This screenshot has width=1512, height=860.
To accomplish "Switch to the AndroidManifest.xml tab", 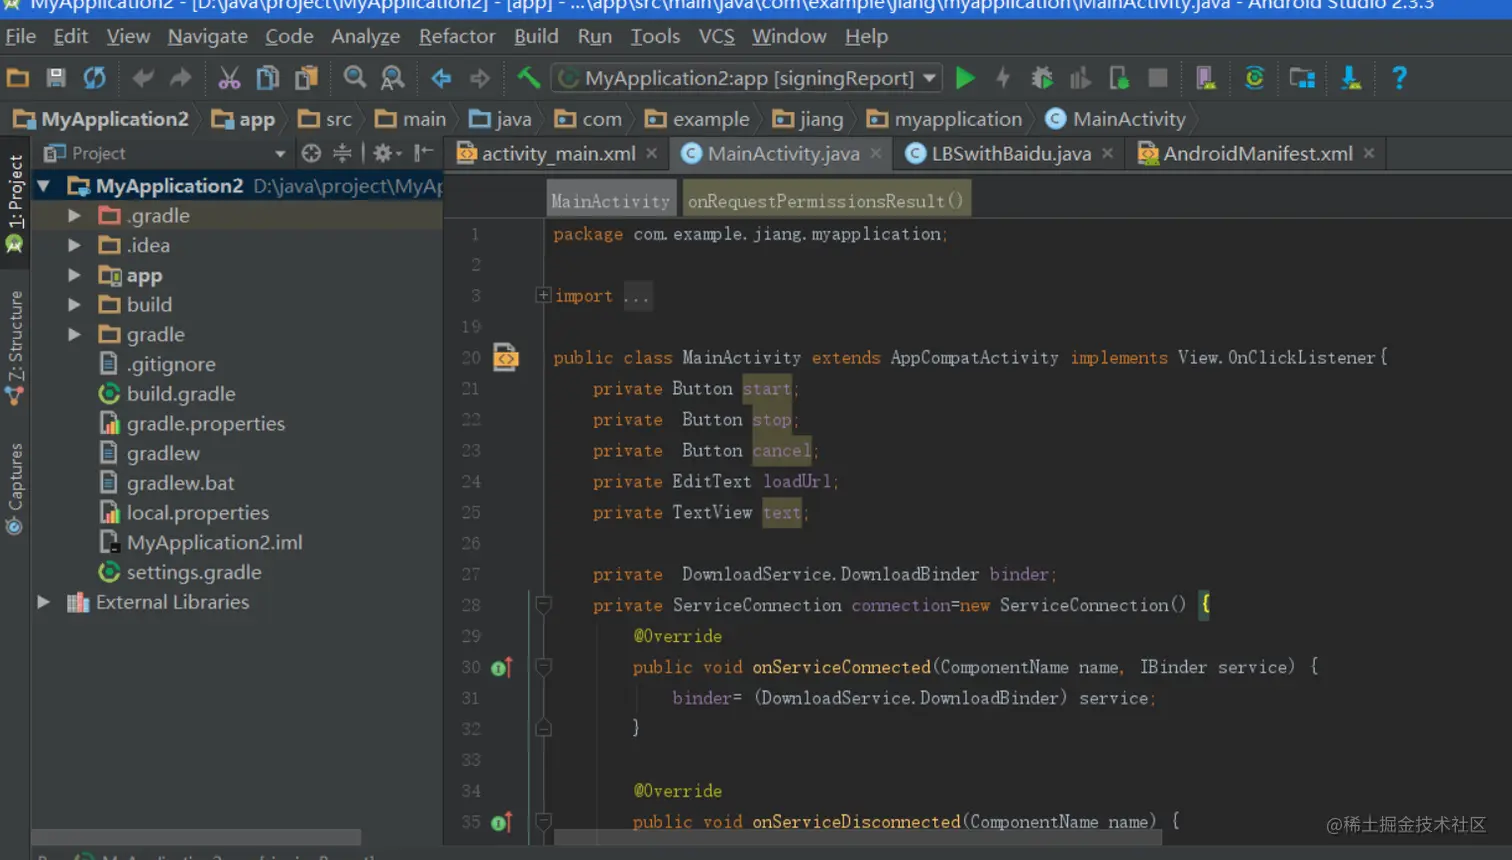I will pyautogui.click(x=1257, y=154).
